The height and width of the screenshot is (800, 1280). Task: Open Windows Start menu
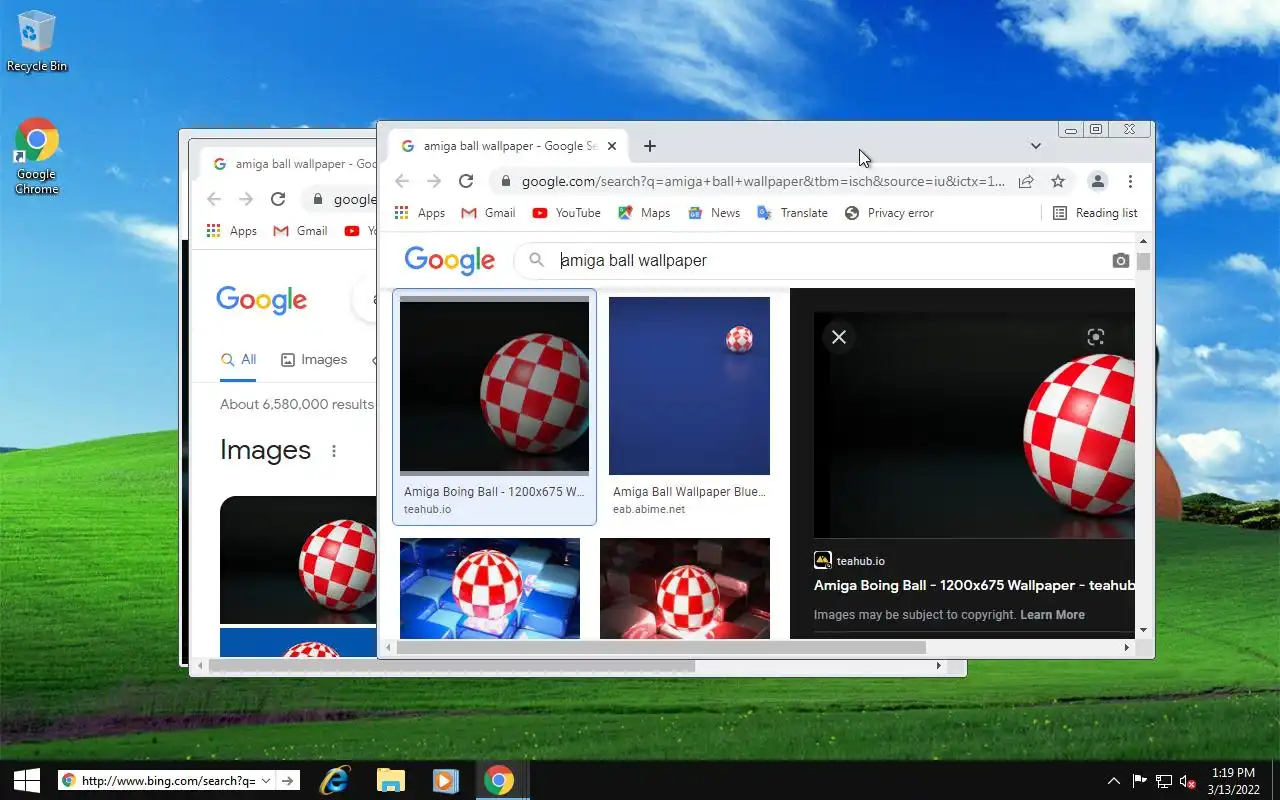pos(25,780)
